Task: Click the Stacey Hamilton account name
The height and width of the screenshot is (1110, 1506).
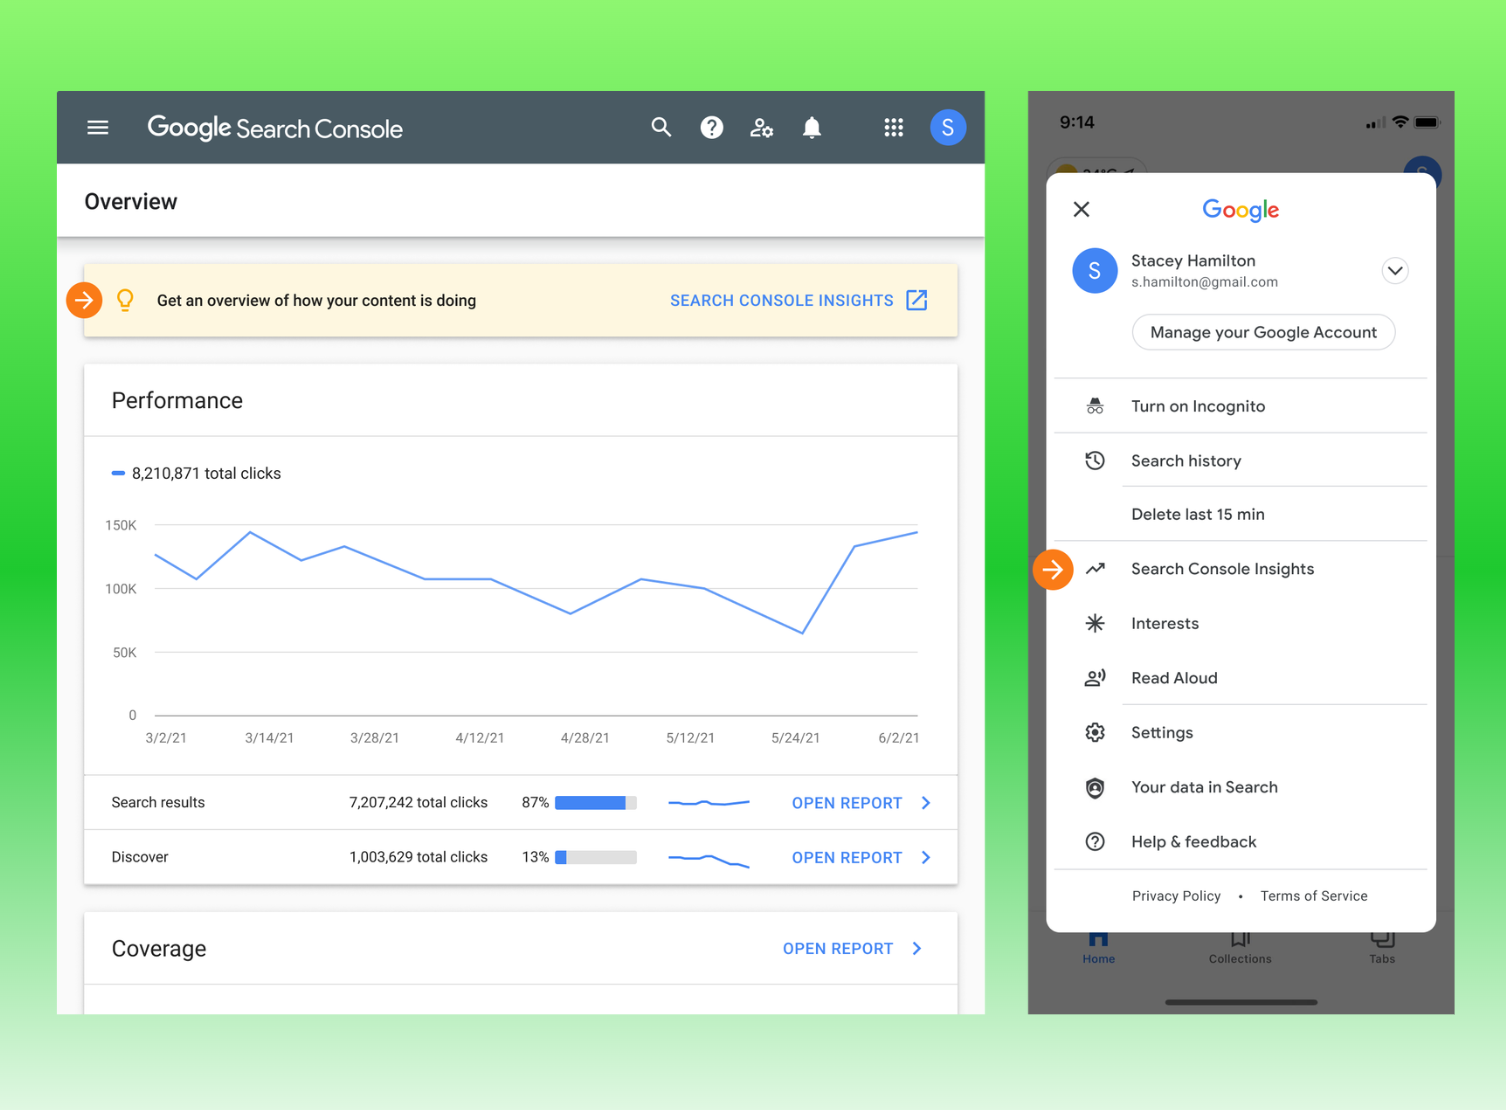Action: pyautogui.click(x=1193, y=261)
